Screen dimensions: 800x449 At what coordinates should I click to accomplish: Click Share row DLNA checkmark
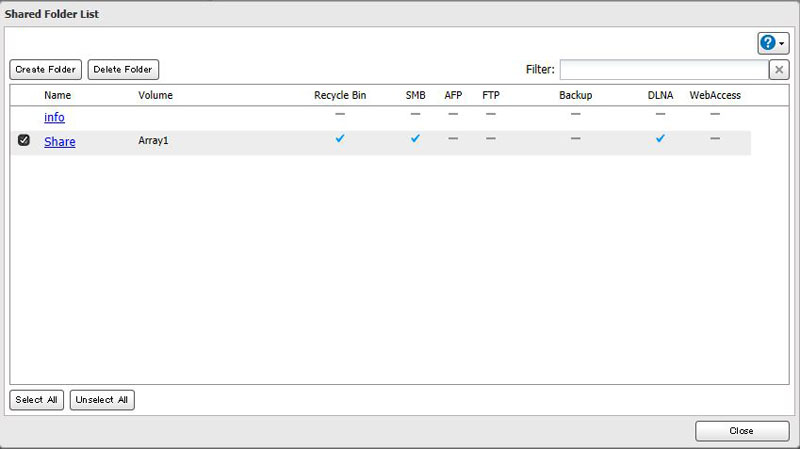[660, 138]
